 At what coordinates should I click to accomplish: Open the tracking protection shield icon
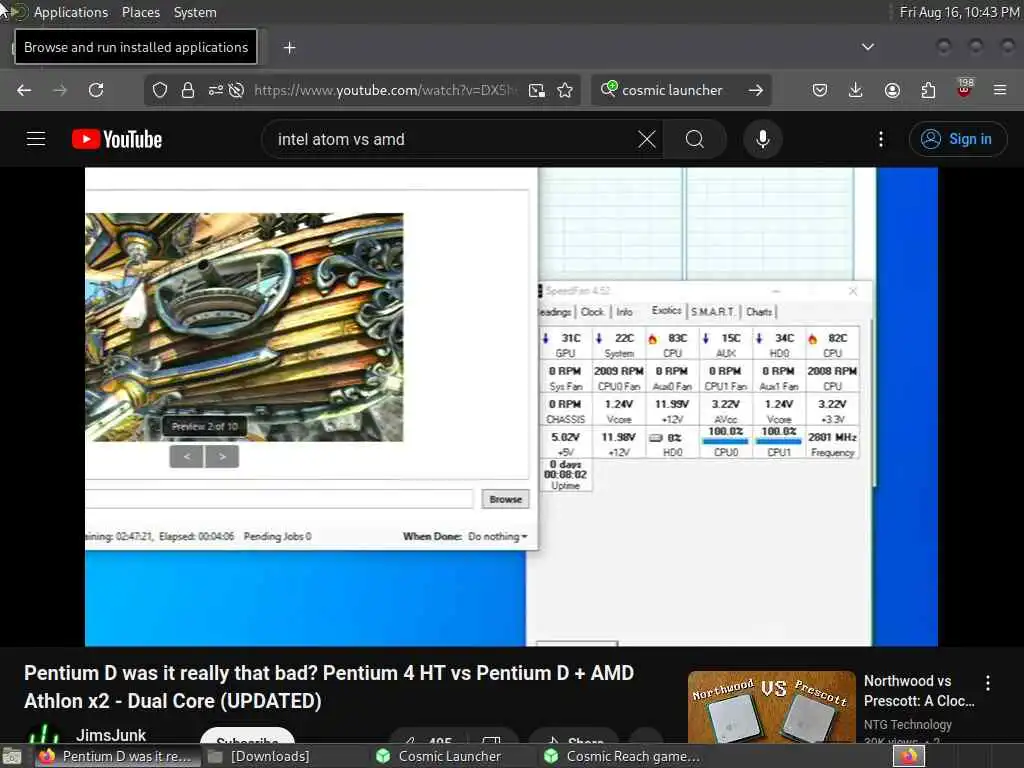point(159,90)
